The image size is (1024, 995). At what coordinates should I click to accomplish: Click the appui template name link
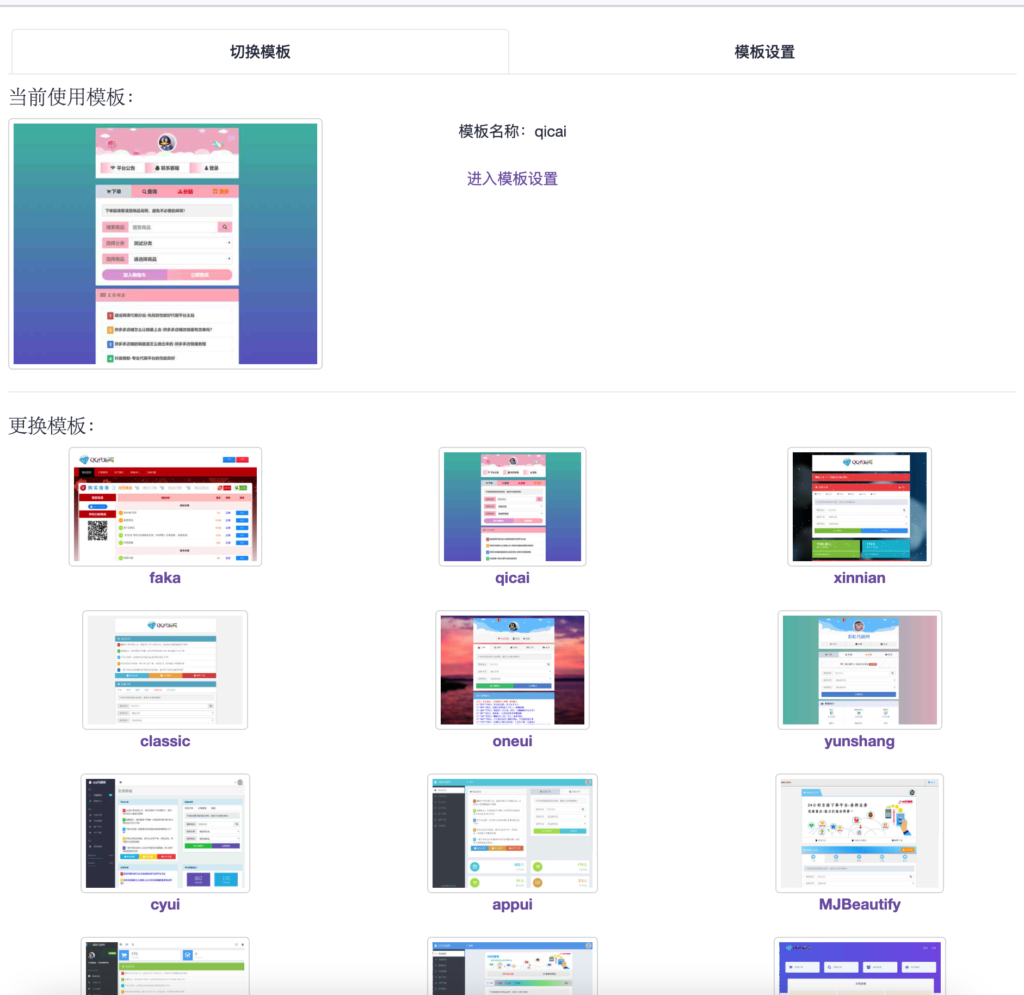[x=513, y=904]
